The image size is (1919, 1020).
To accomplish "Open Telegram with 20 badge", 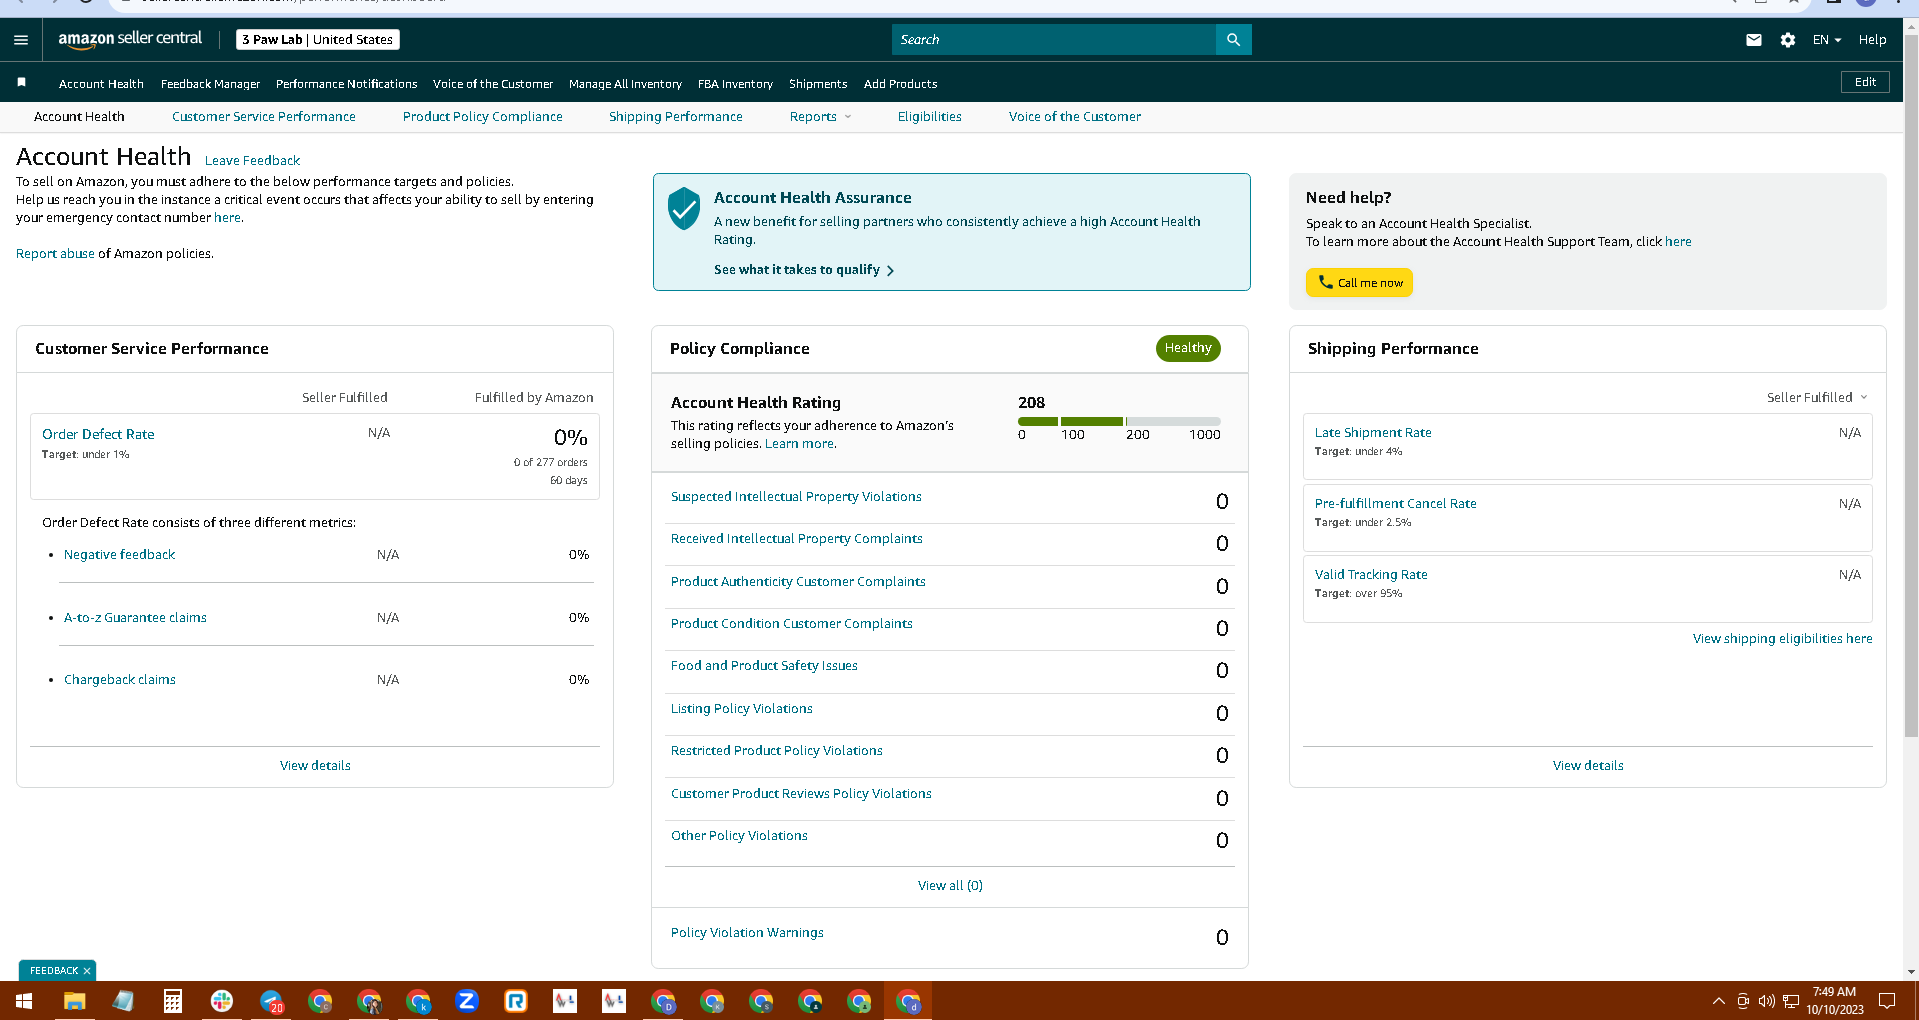I will tap(271, 1001).
